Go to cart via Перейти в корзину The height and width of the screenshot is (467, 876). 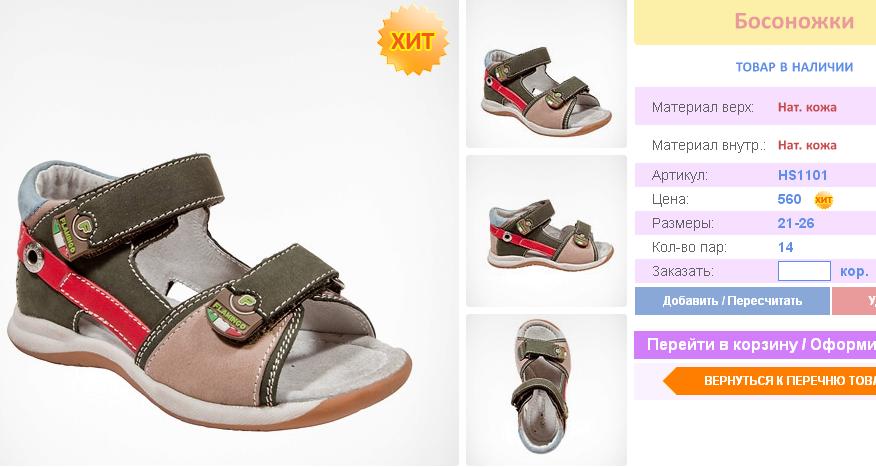point(755,345)
